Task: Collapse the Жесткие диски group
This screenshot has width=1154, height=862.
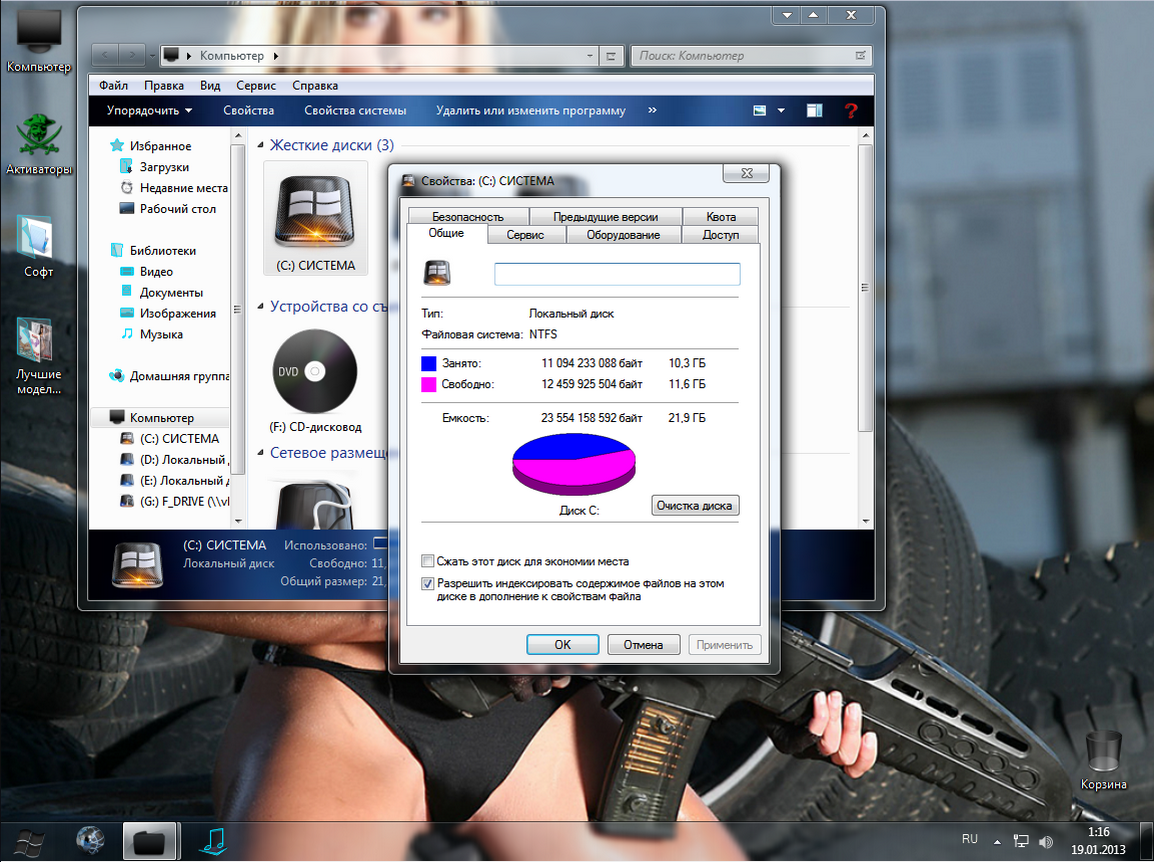Action: [261, 146]
